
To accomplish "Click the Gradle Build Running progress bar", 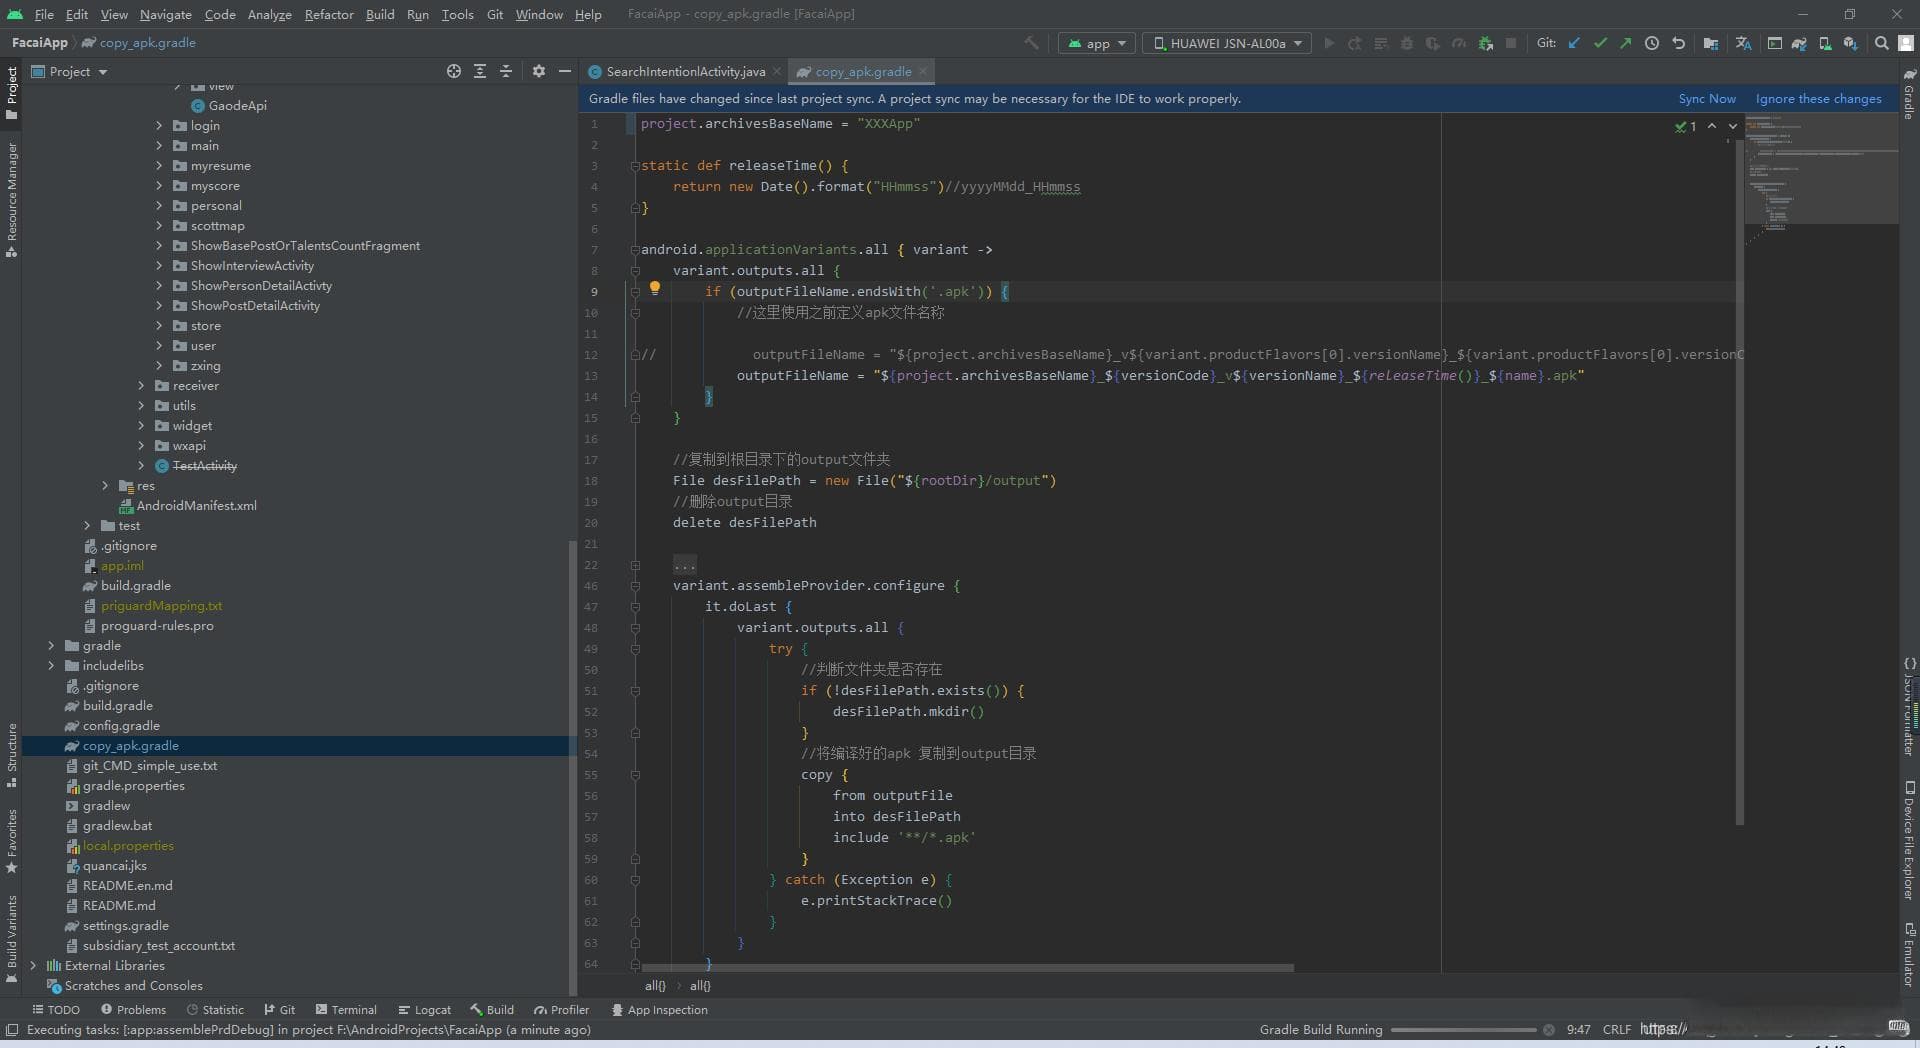I will [1463, 1029].
